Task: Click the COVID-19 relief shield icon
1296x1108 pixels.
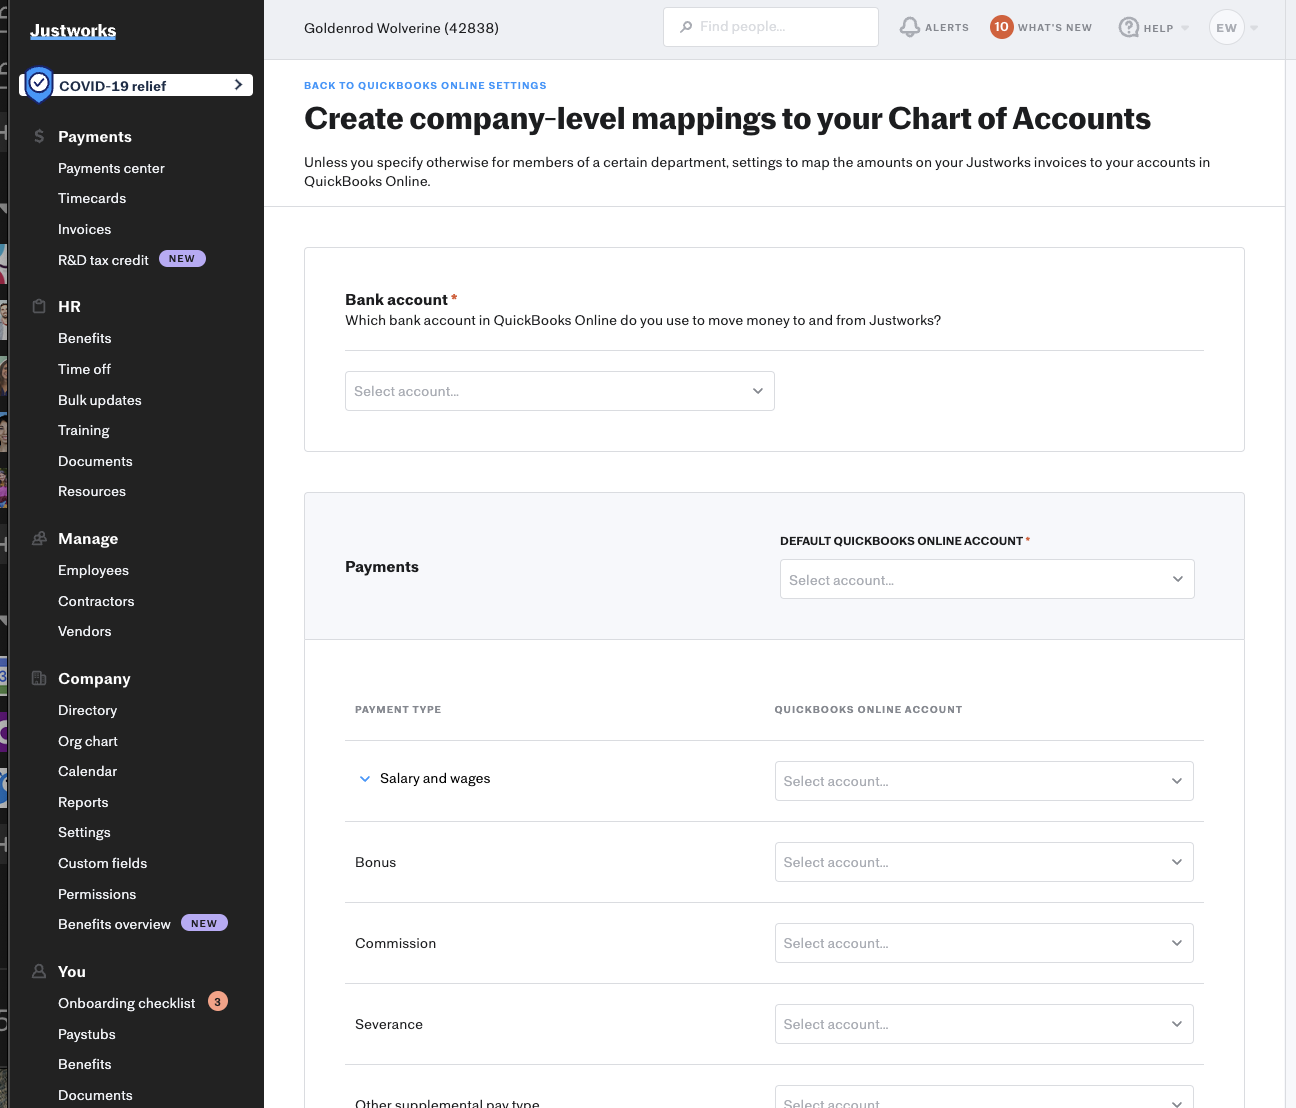Action: 39,85
